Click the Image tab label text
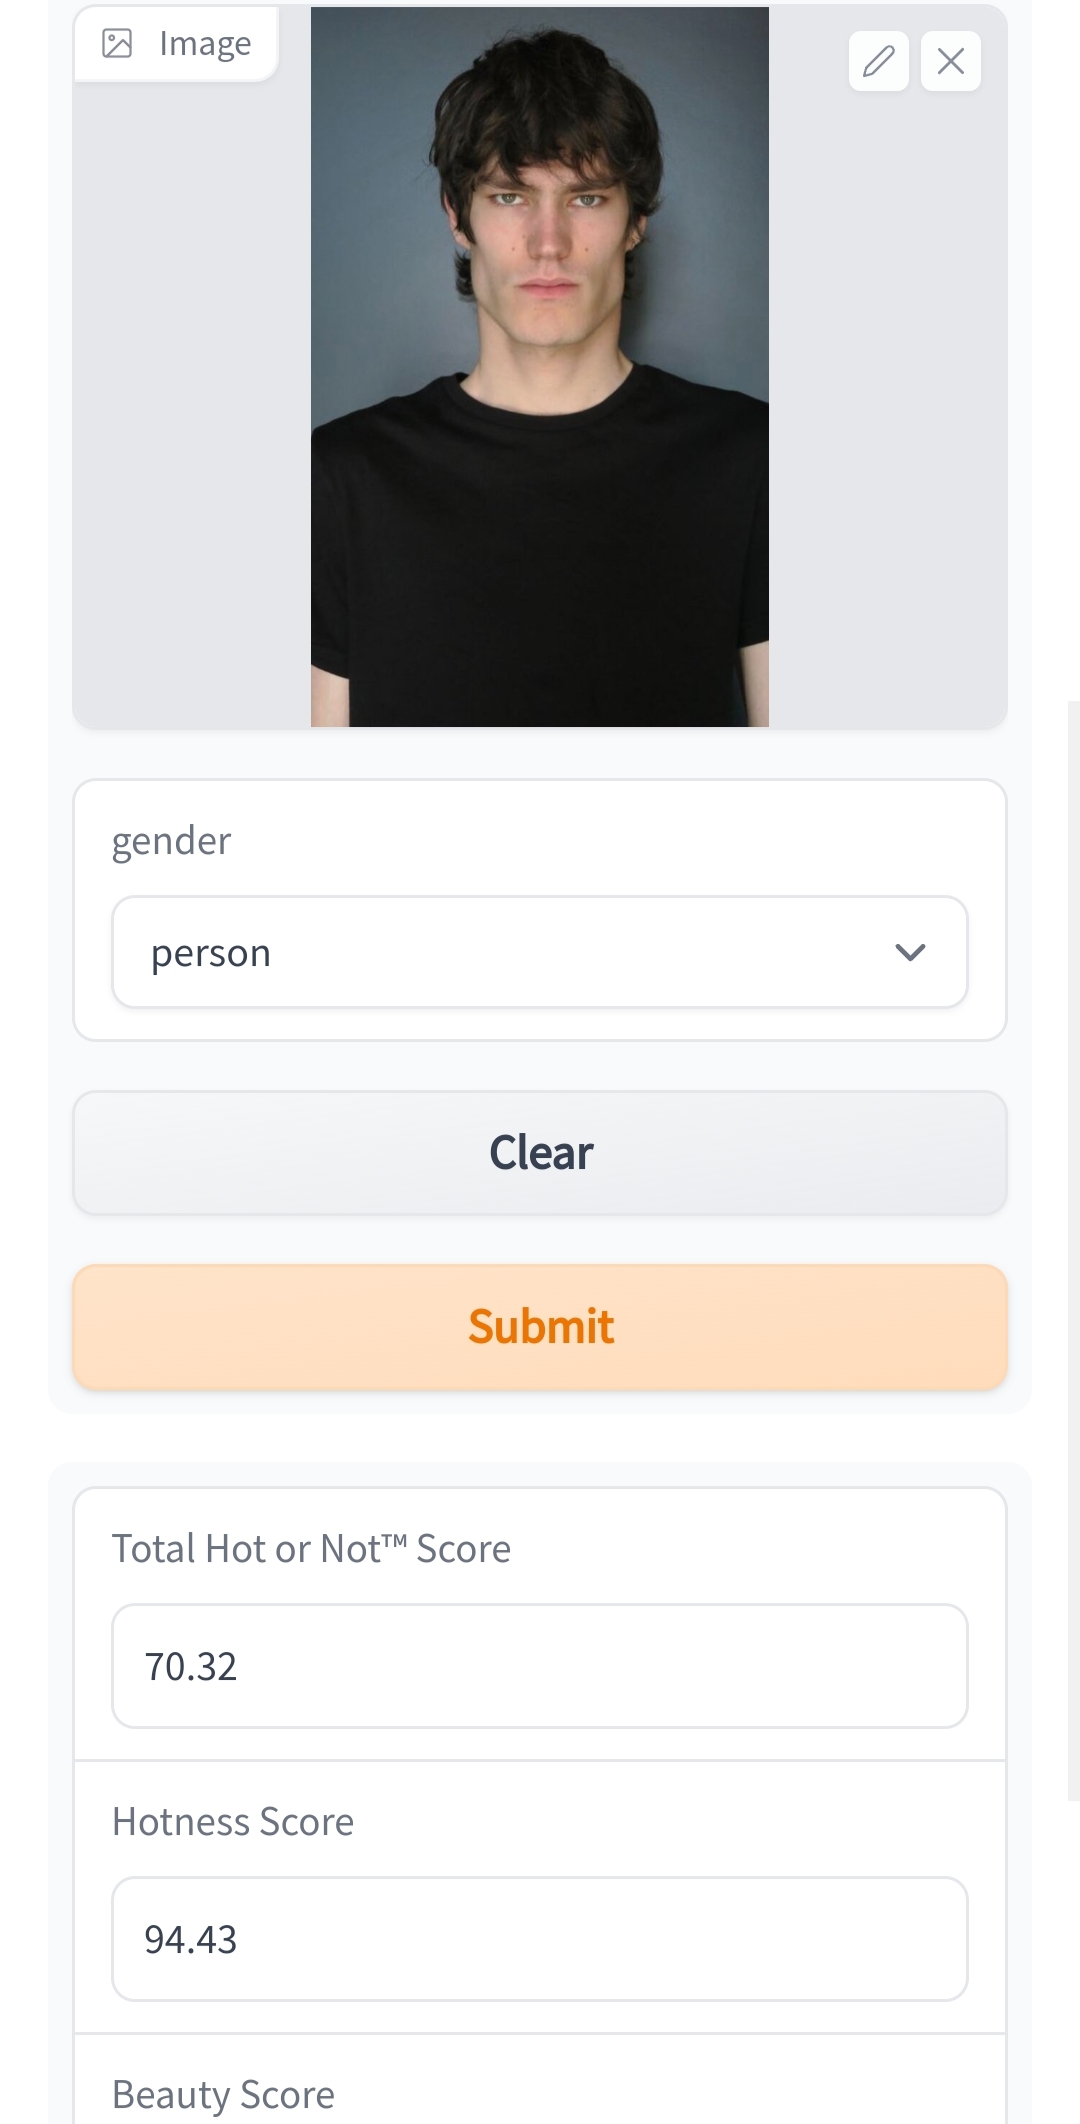 coord(205,43)
